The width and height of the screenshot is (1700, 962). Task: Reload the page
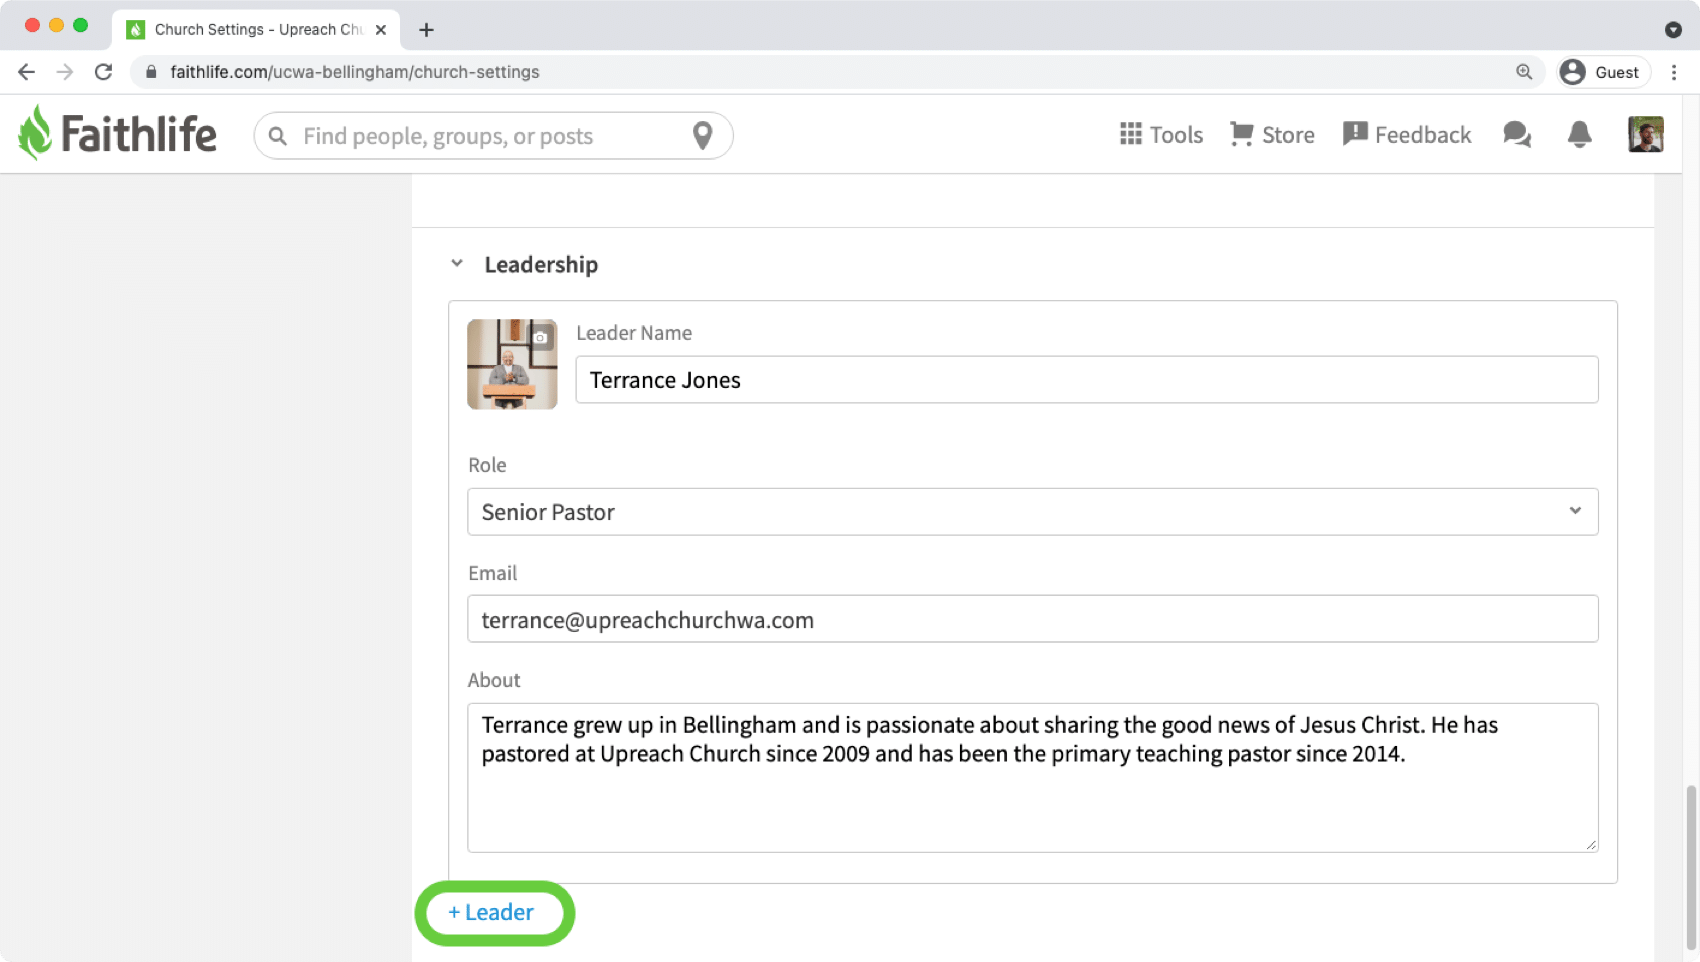(x=103, y=72)
